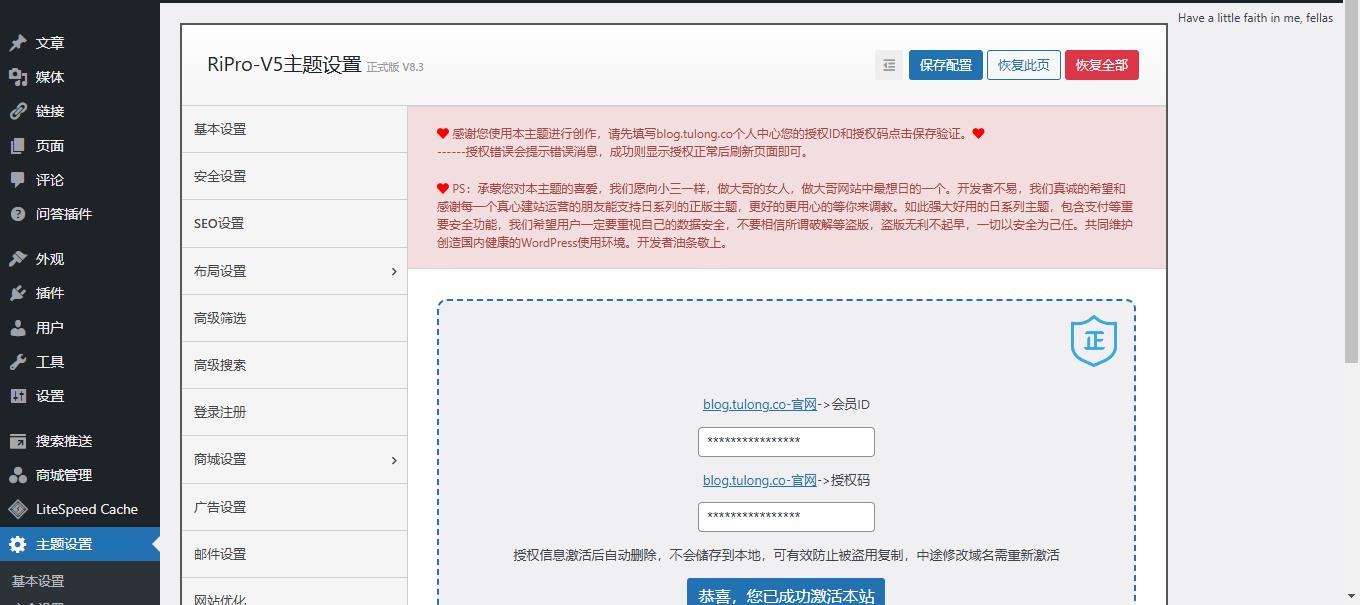Screen dimensions: 1360x605
Task: Click the pushpin icon beside 文章
Action: [18, 43]
